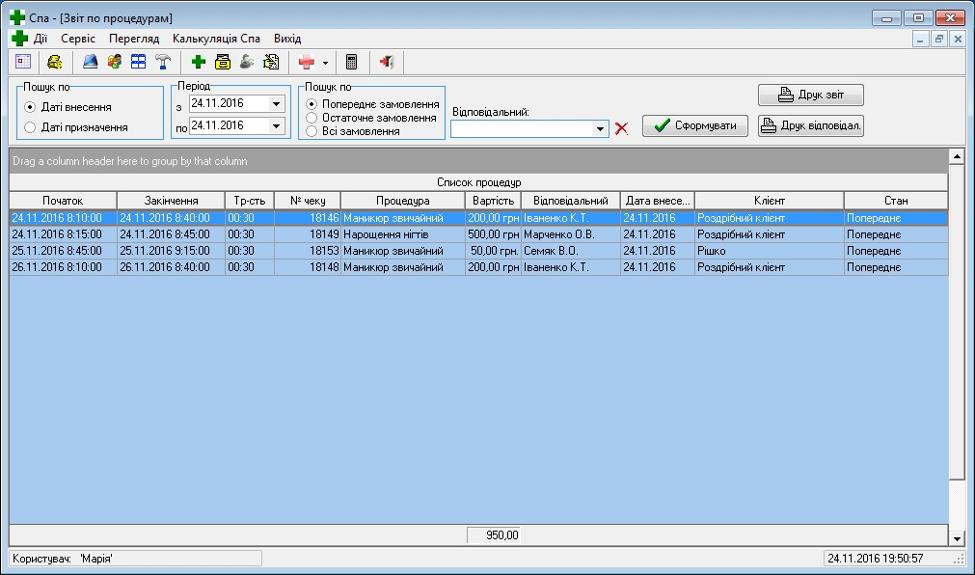Click the grey user toolbar icon
This screenshot has width=975, height=575.
247,62
